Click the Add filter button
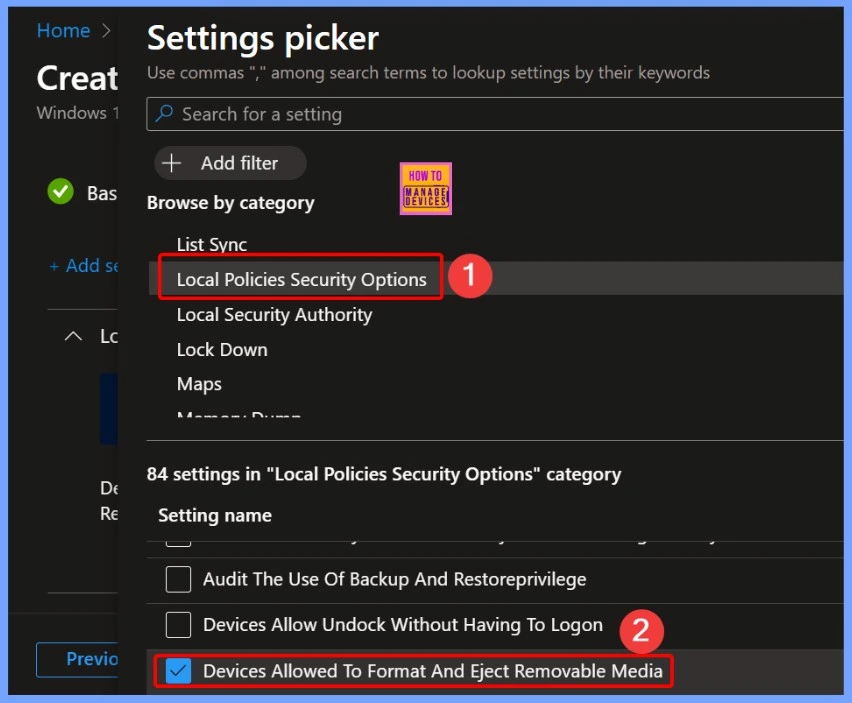The height and width of the screenshot is (703, 852). [230, 163]
